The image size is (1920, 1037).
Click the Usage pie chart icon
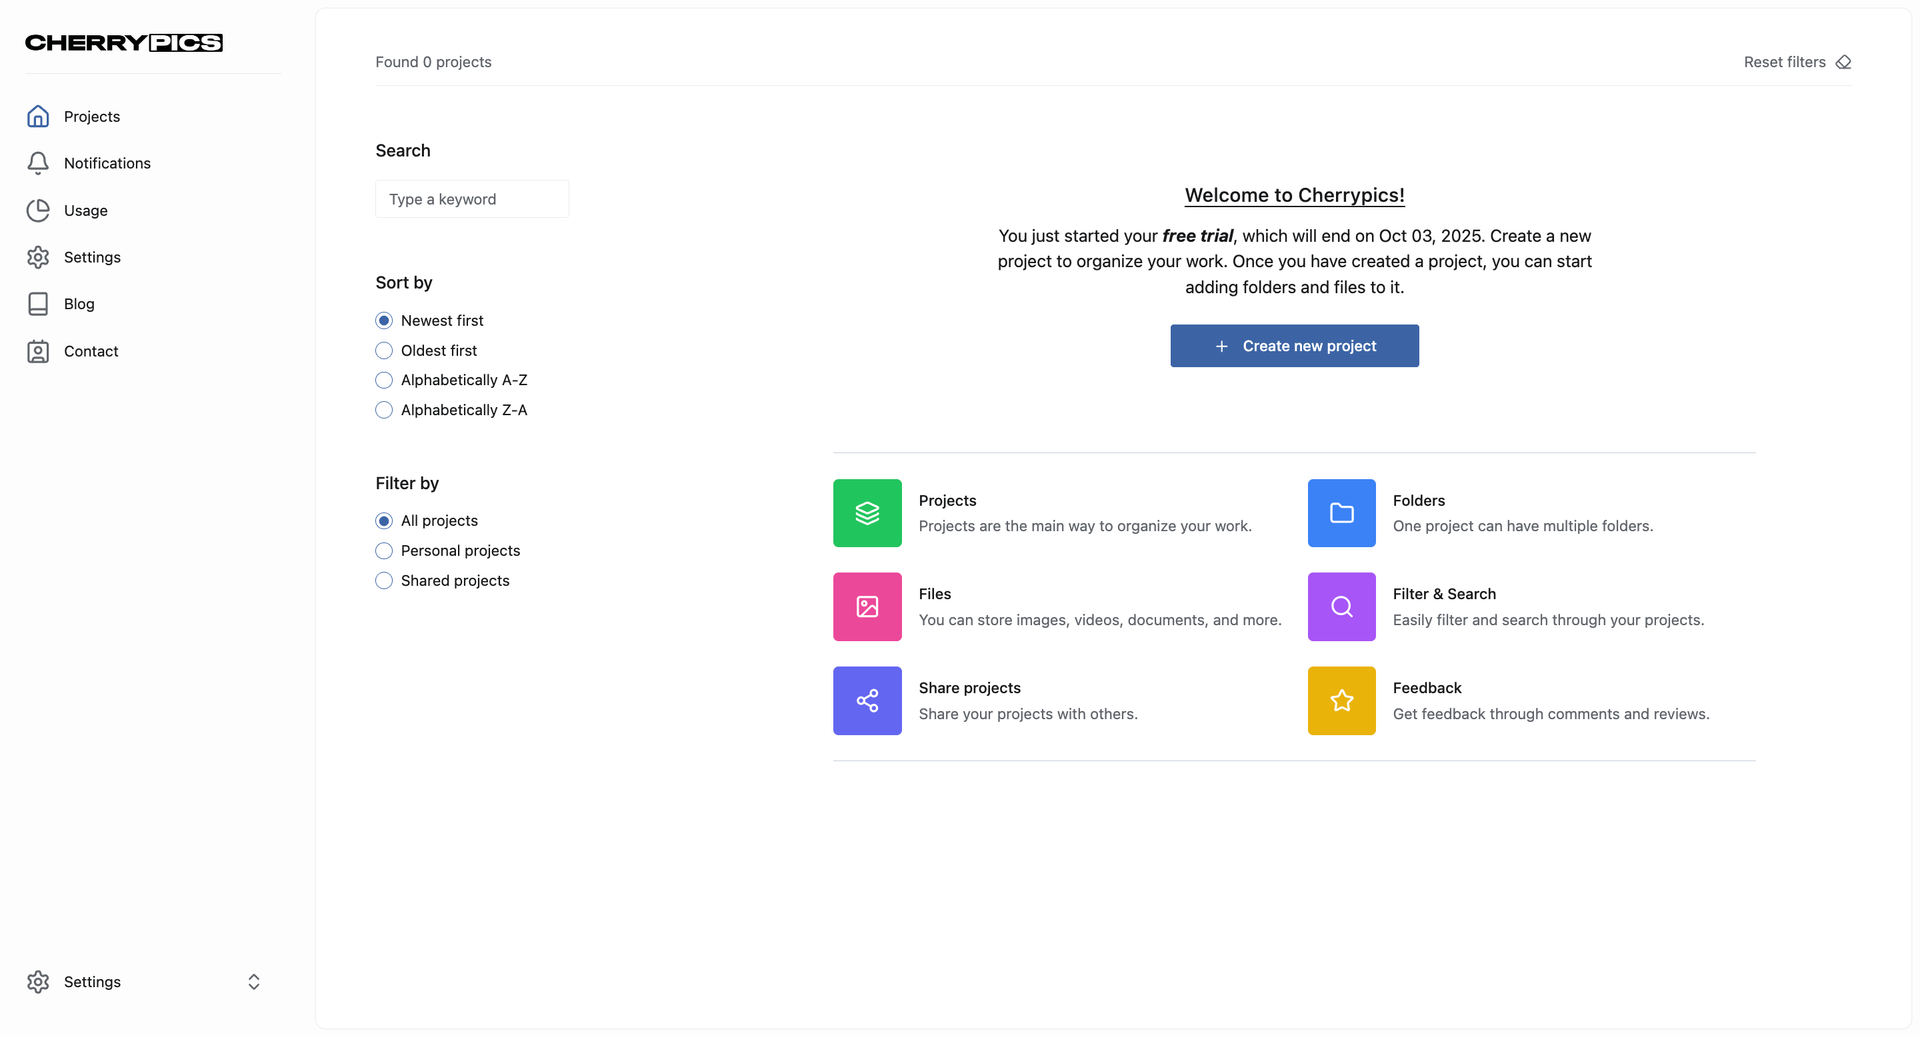(x=38, y=210)
